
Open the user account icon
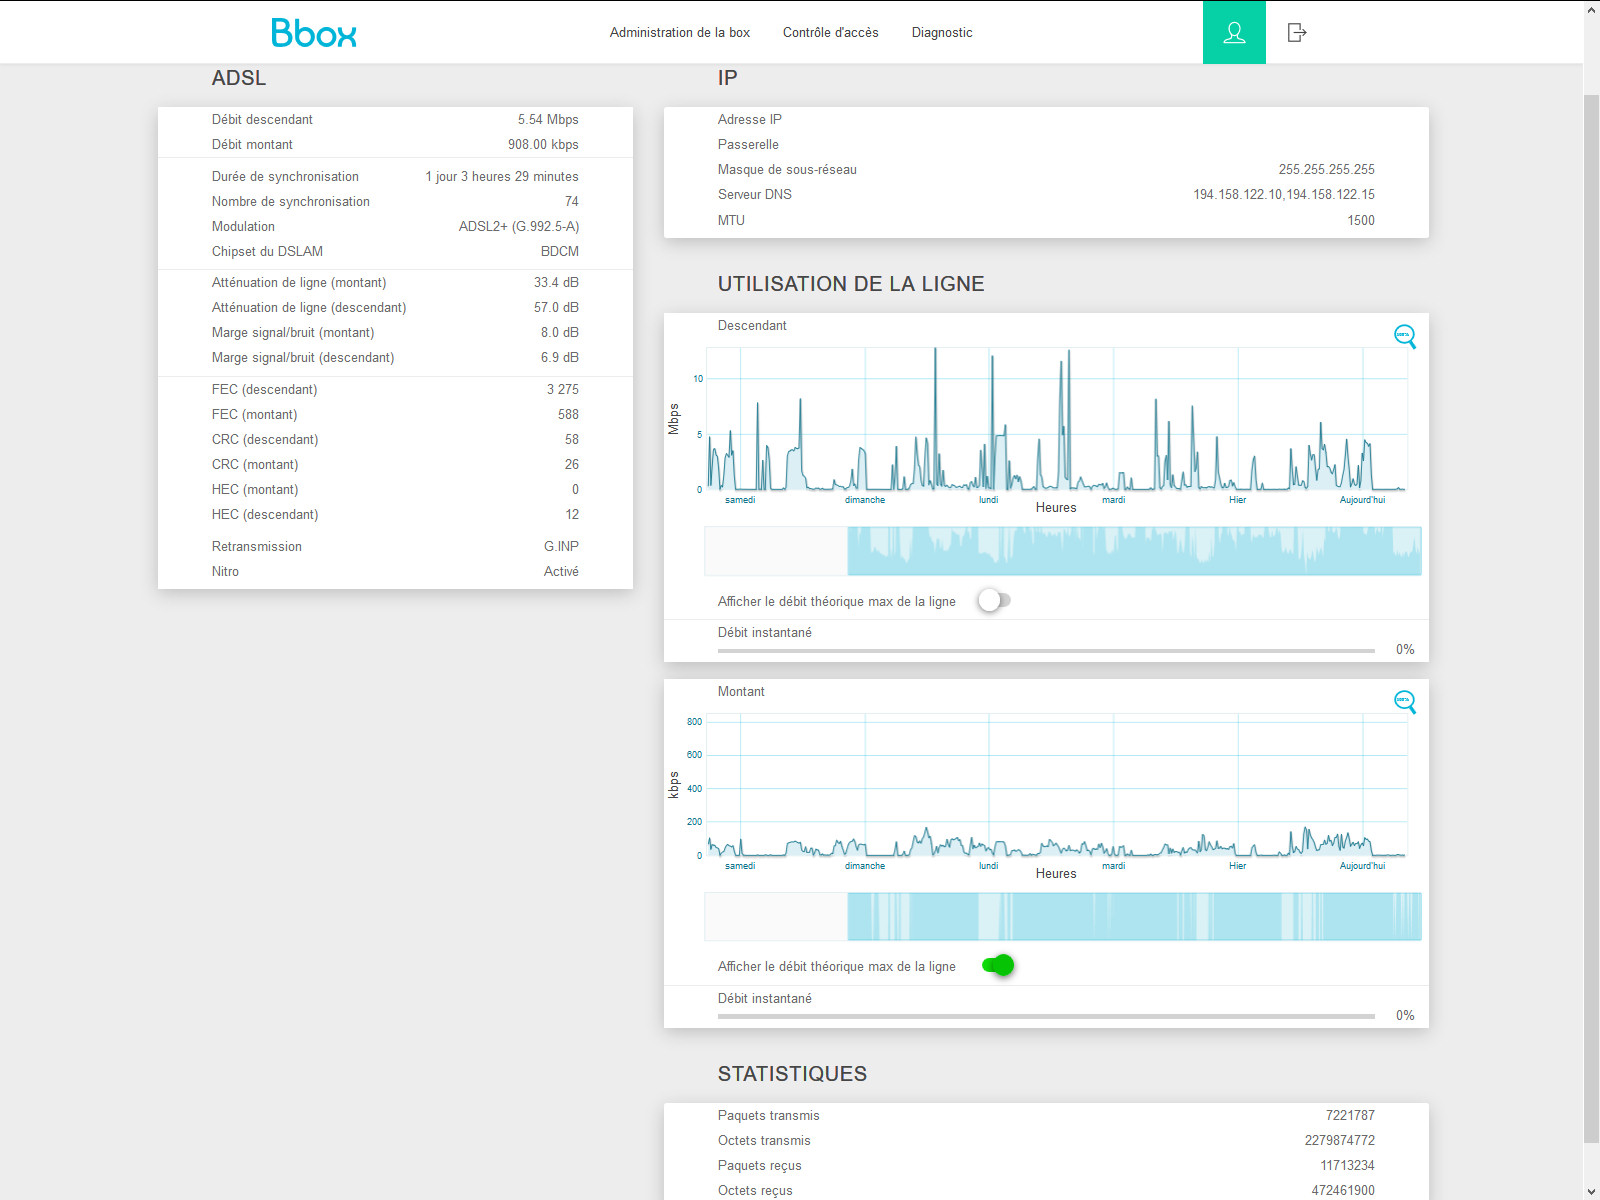[1234, 32]
